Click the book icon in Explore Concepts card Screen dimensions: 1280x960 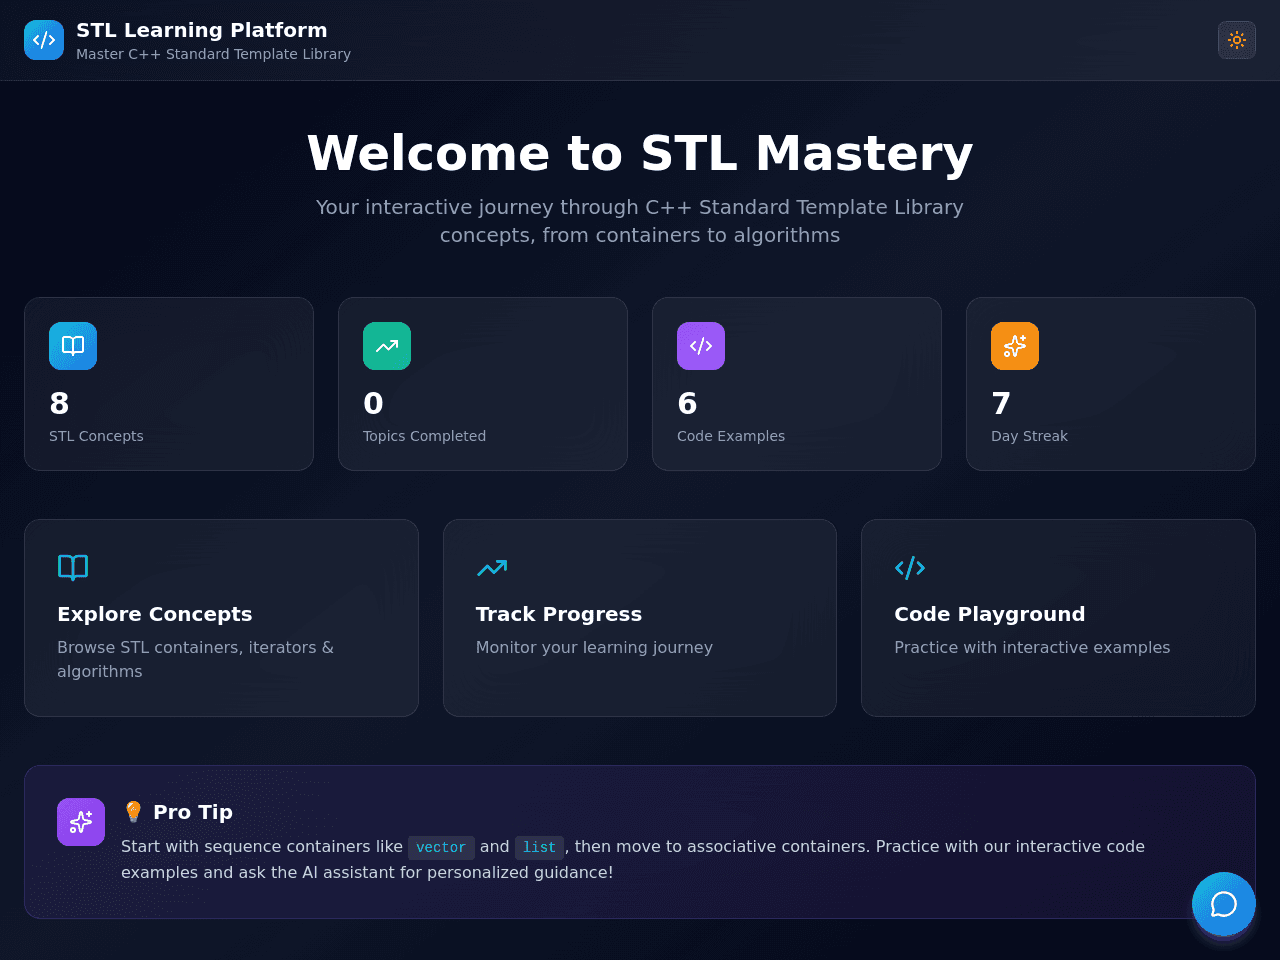tap(73, 568)
